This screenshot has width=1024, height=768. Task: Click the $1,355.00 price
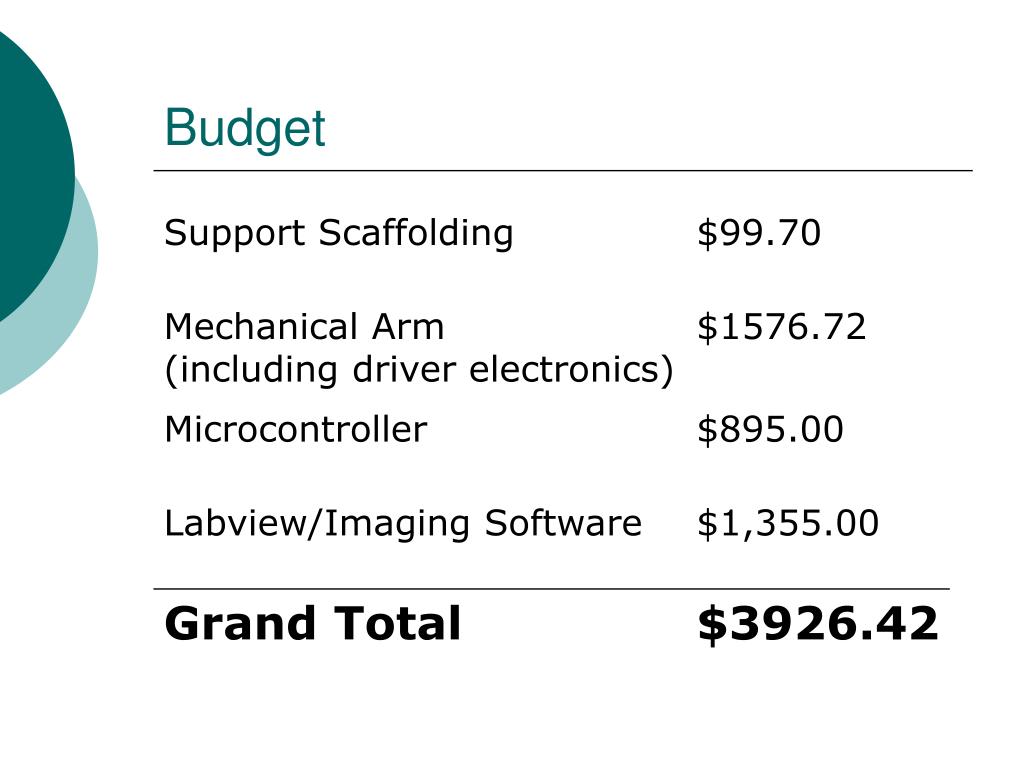[788, 524]
